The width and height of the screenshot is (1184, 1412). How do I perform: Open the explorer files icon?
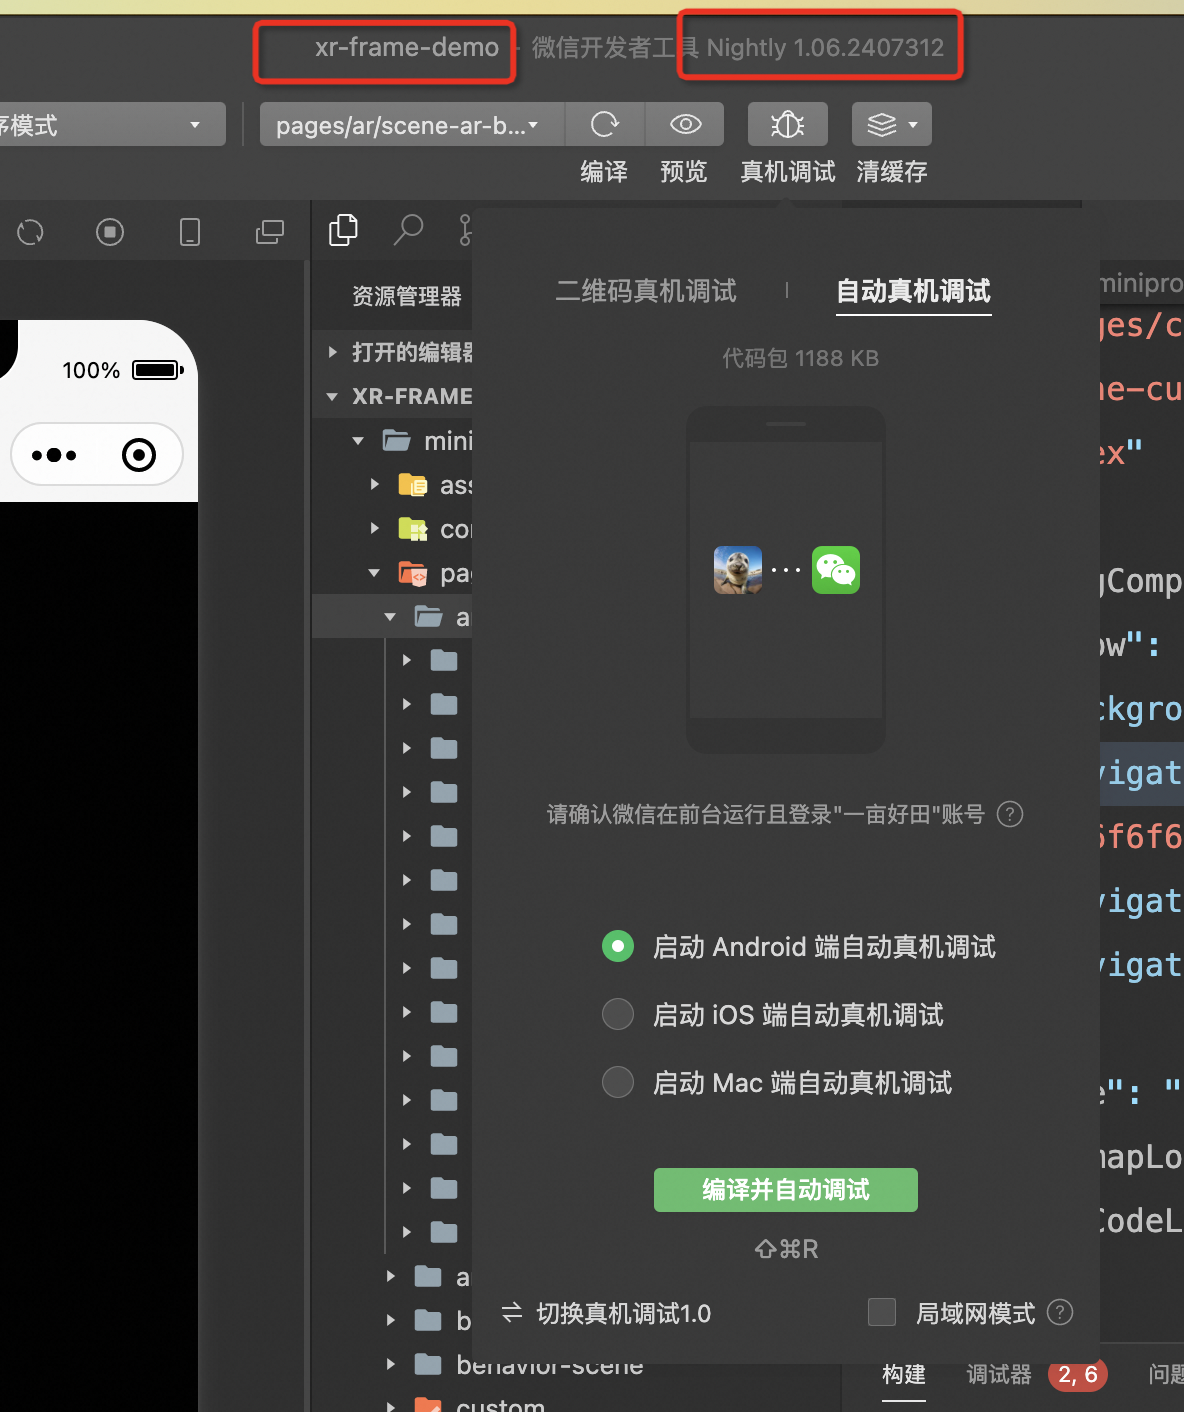pos(343,230)
